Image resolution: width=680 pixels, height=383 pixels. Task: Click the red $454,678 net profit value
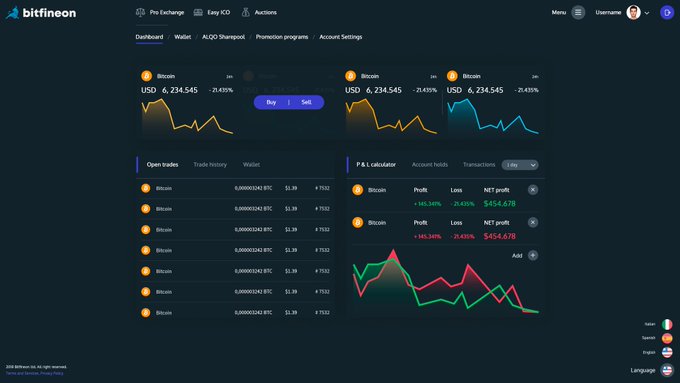point(500,236)
